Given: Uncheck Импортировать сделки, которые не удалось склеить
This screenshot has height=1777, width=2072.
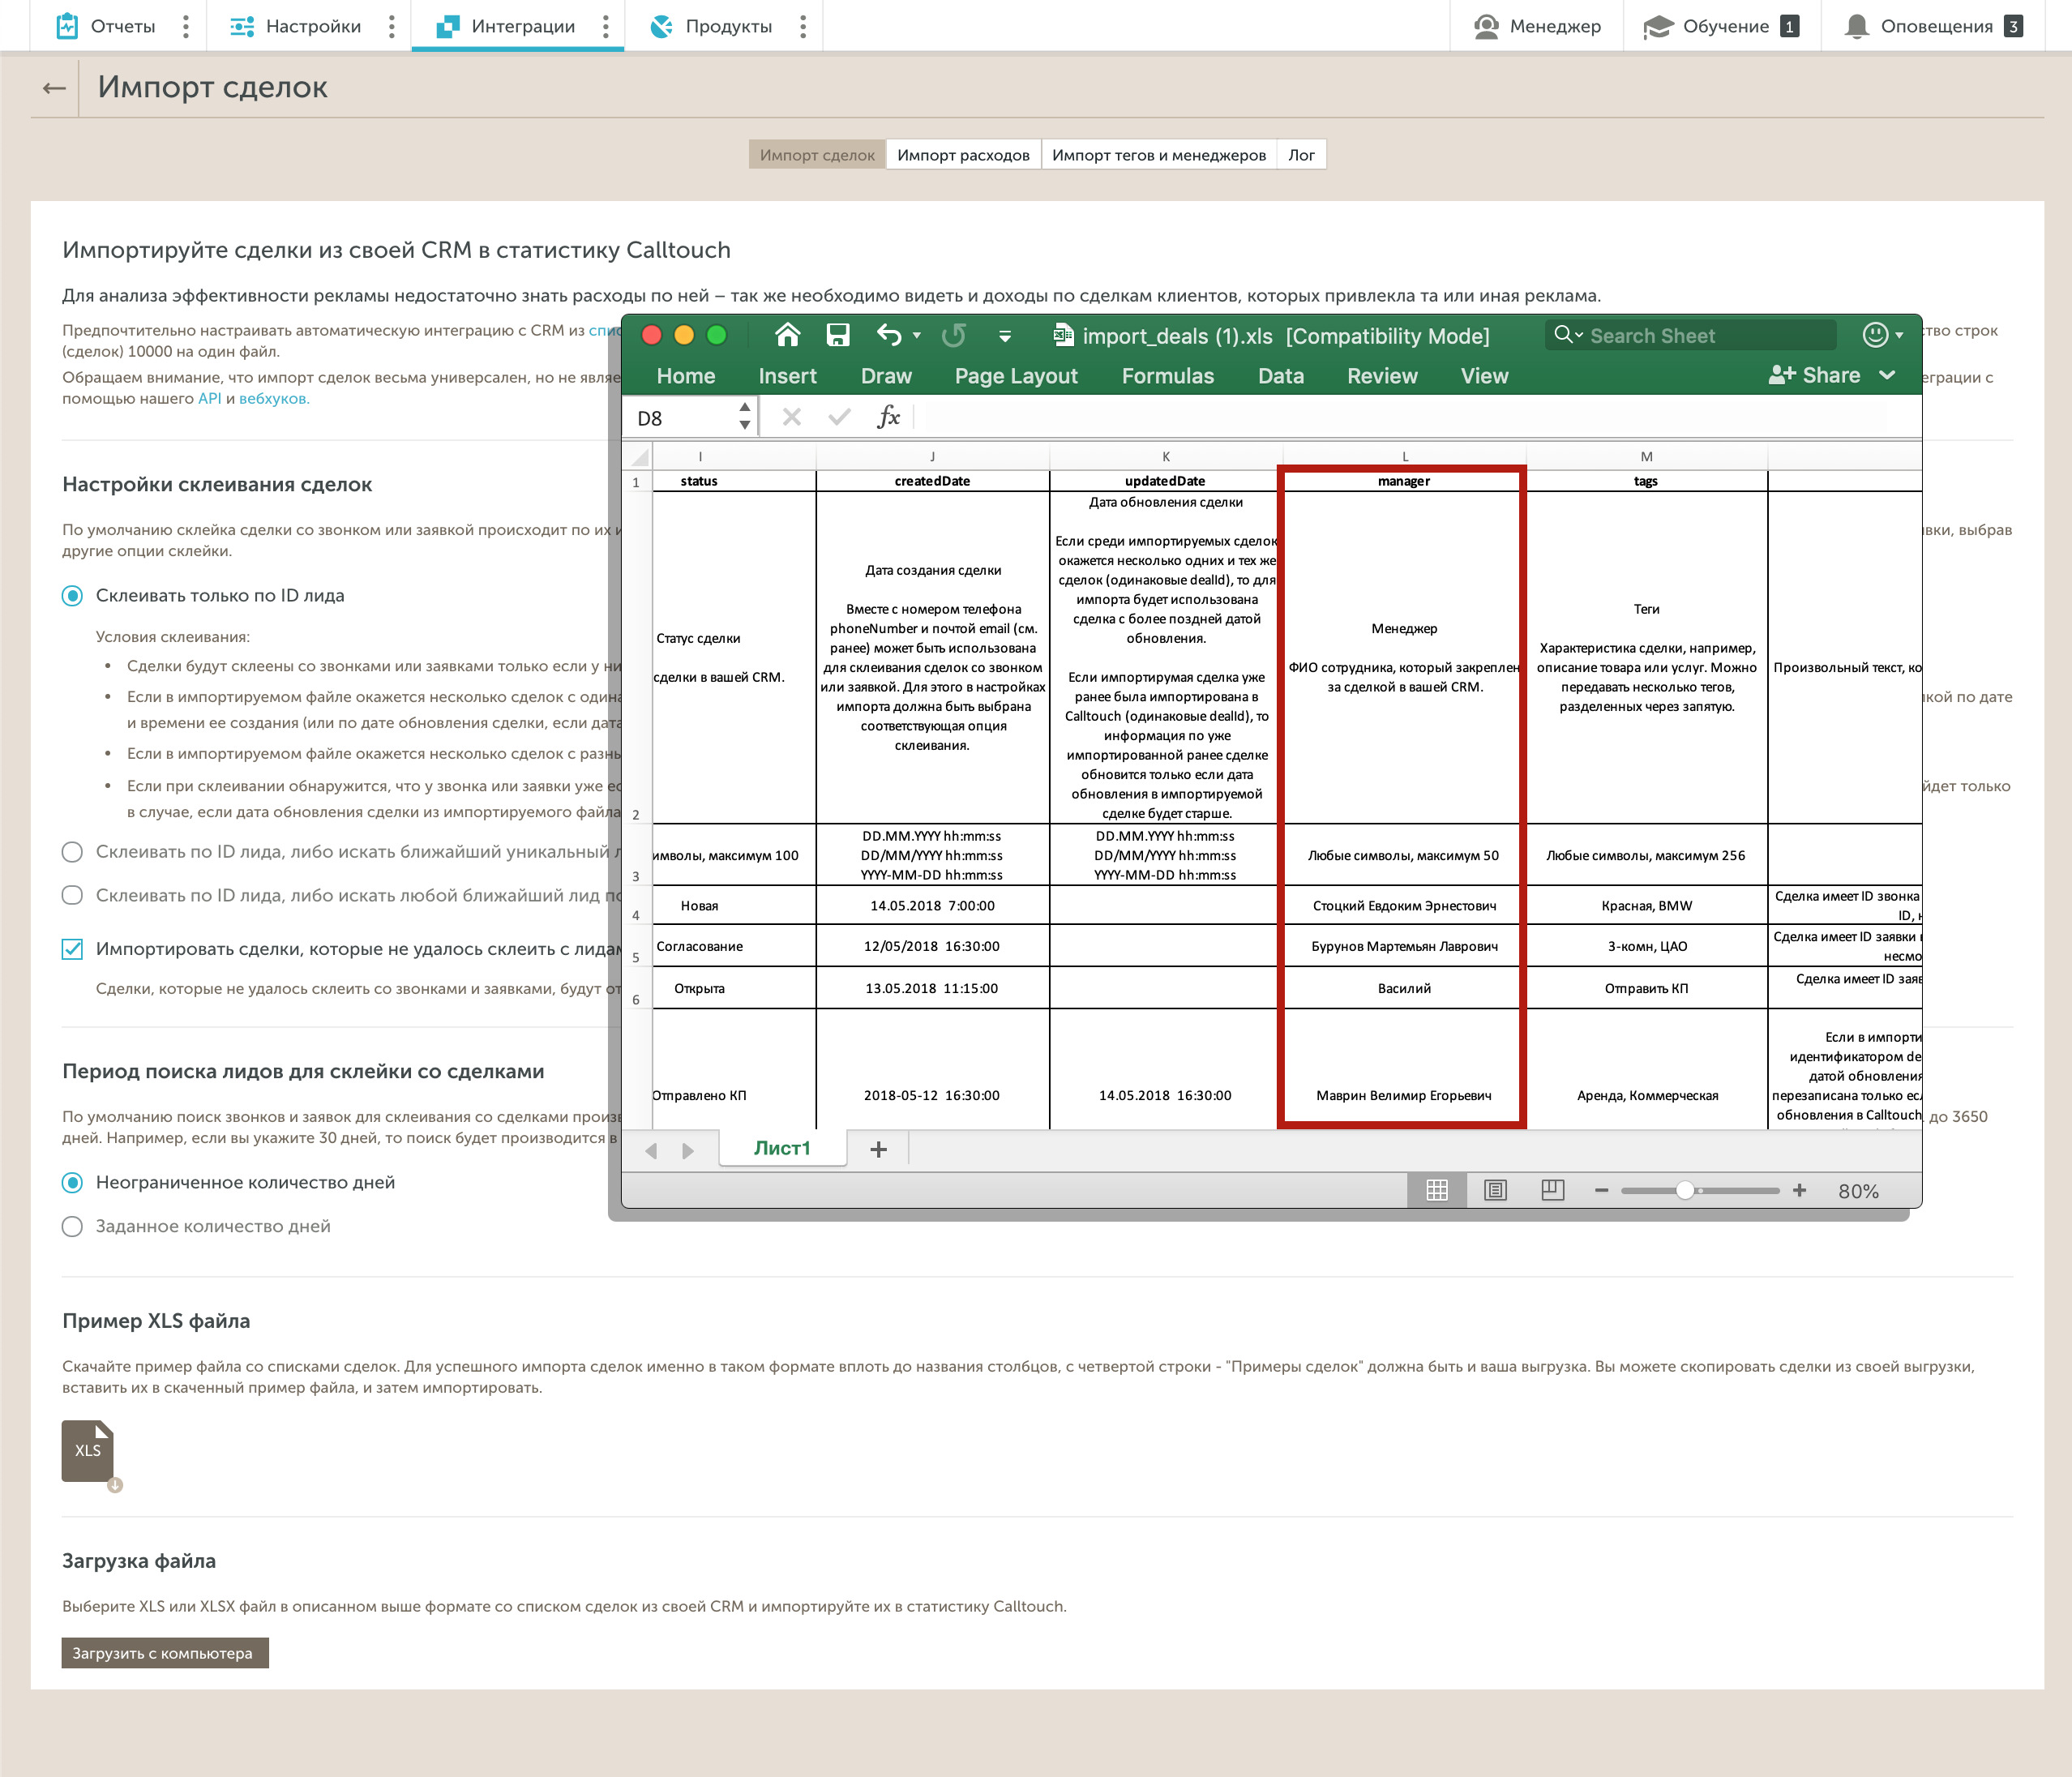Looking at the screenshot, I should (72, 949).
